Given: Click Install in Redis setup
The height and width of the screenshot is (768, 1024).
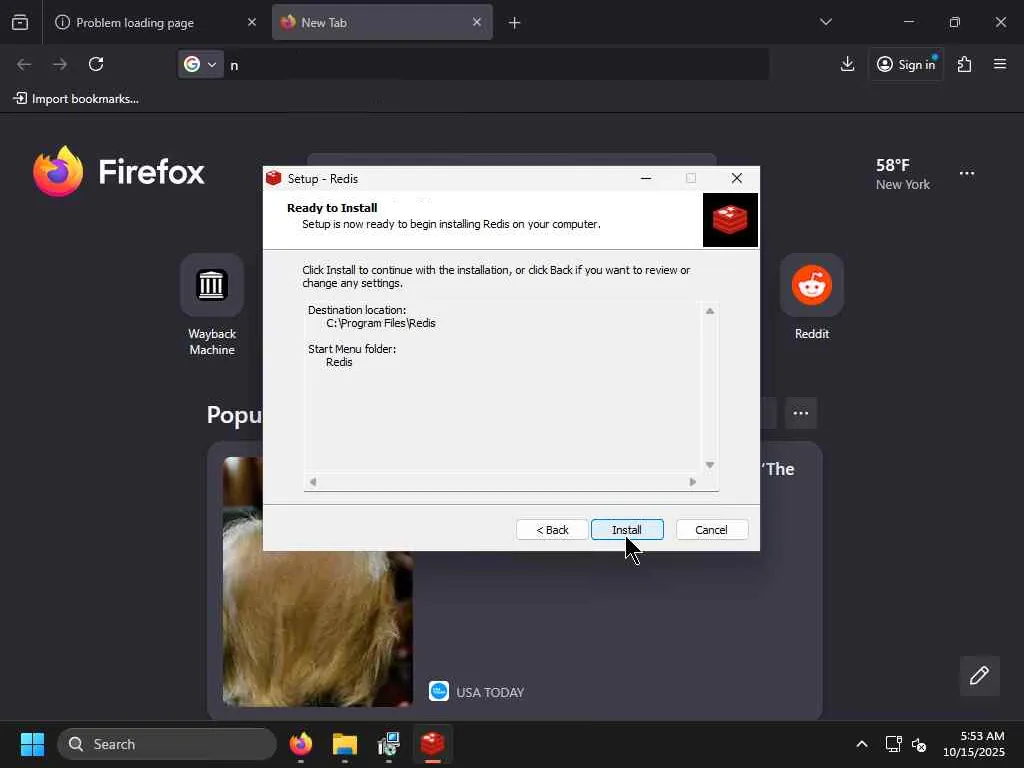Looking at the screenshot, I should [x=627, y=530].
